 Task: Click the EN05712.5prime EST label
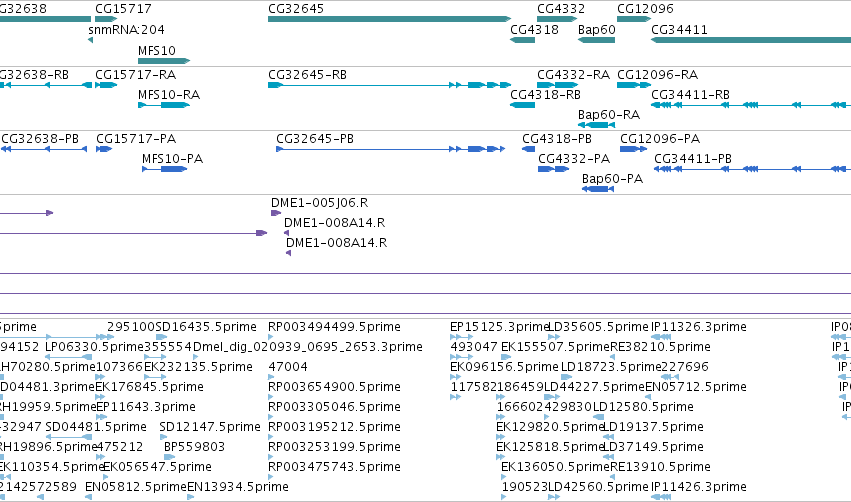696,387
